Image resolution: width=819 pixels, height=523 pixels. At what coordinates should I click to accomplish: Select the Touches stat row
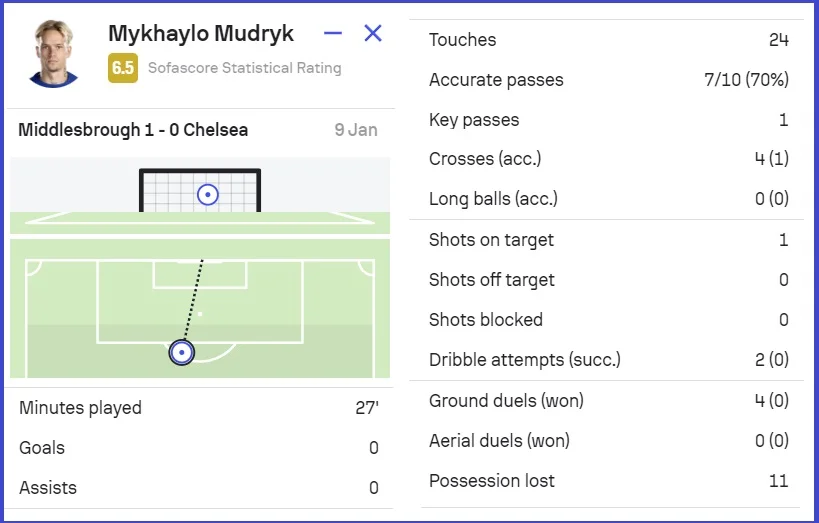tap(608, 40)
